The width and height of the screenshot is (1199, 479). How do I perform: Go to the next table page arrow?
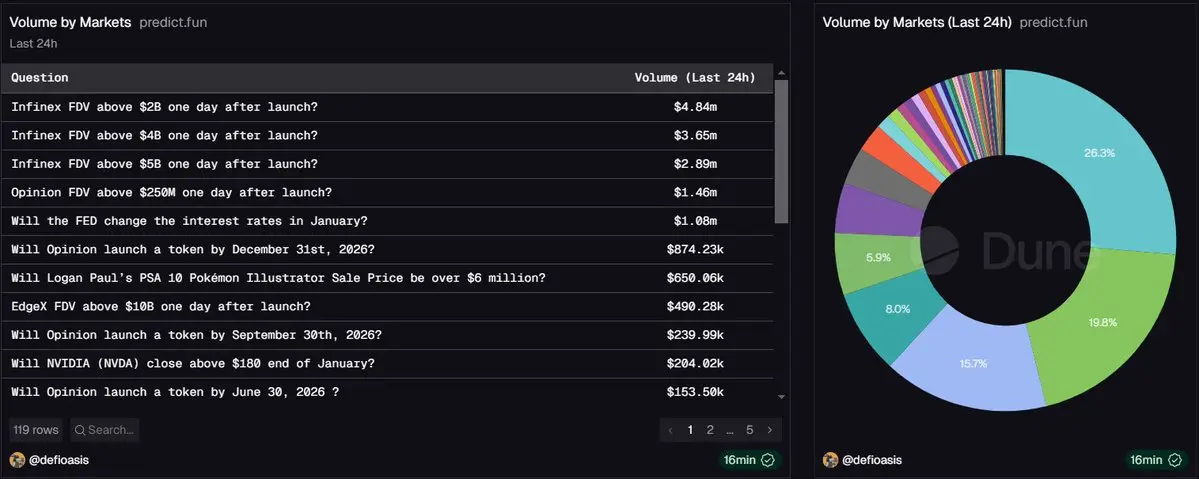(x=769, y=430)
